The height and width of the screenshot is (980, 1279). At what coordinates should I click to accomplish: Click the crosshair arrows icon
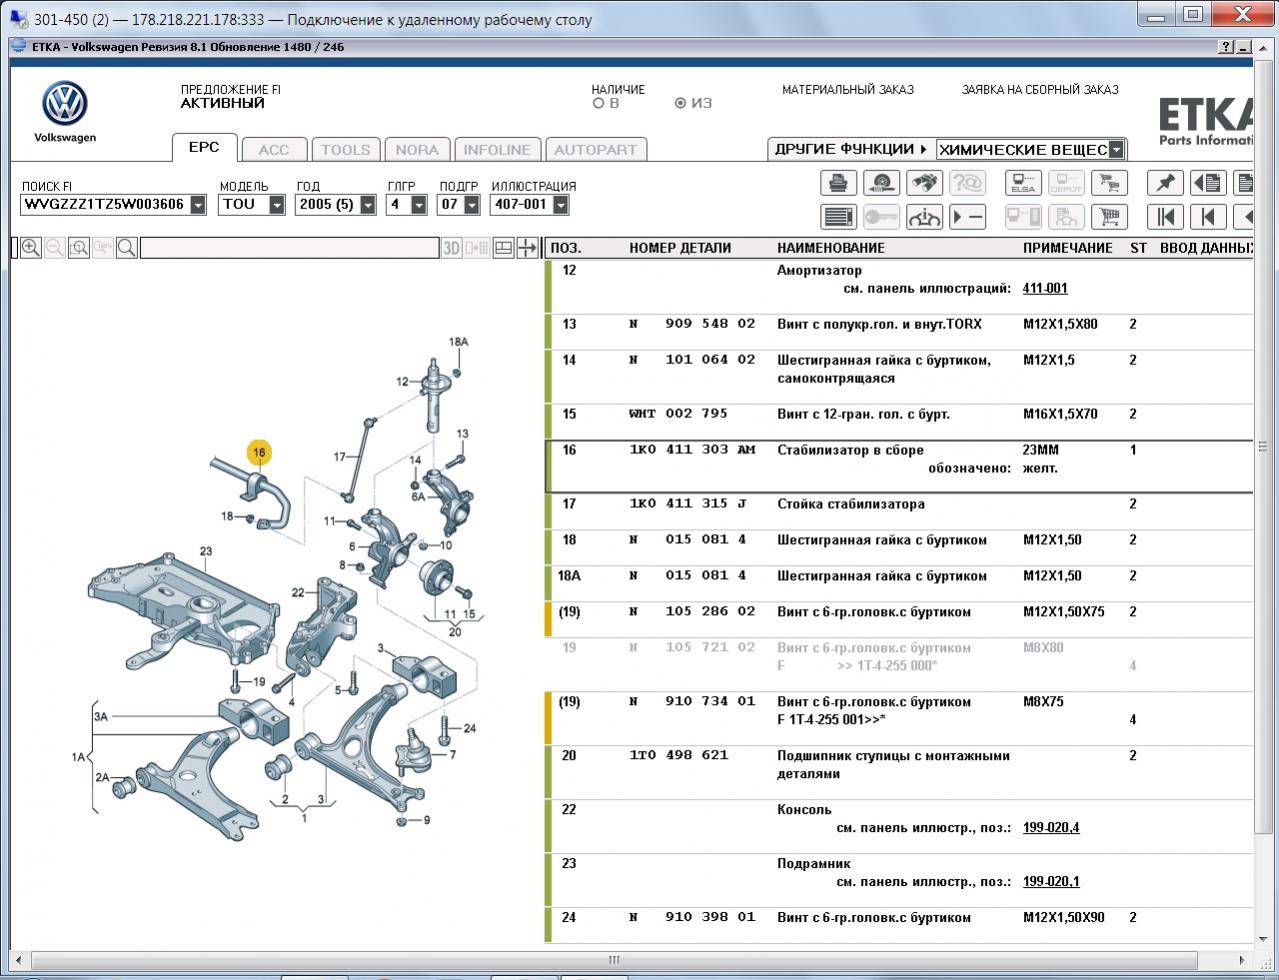pyautogui.click(x=527, y=248)
